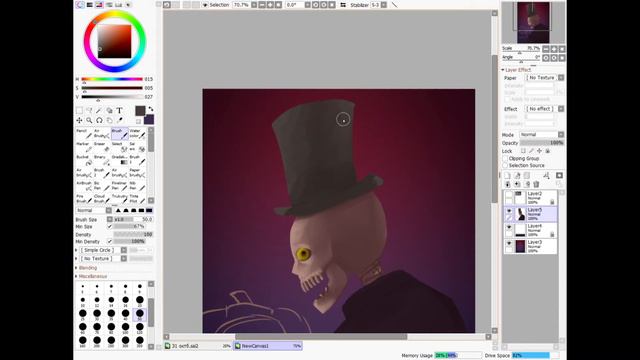Click the background purple color swatch
The image size is (640, 360).
coord(150,120)
